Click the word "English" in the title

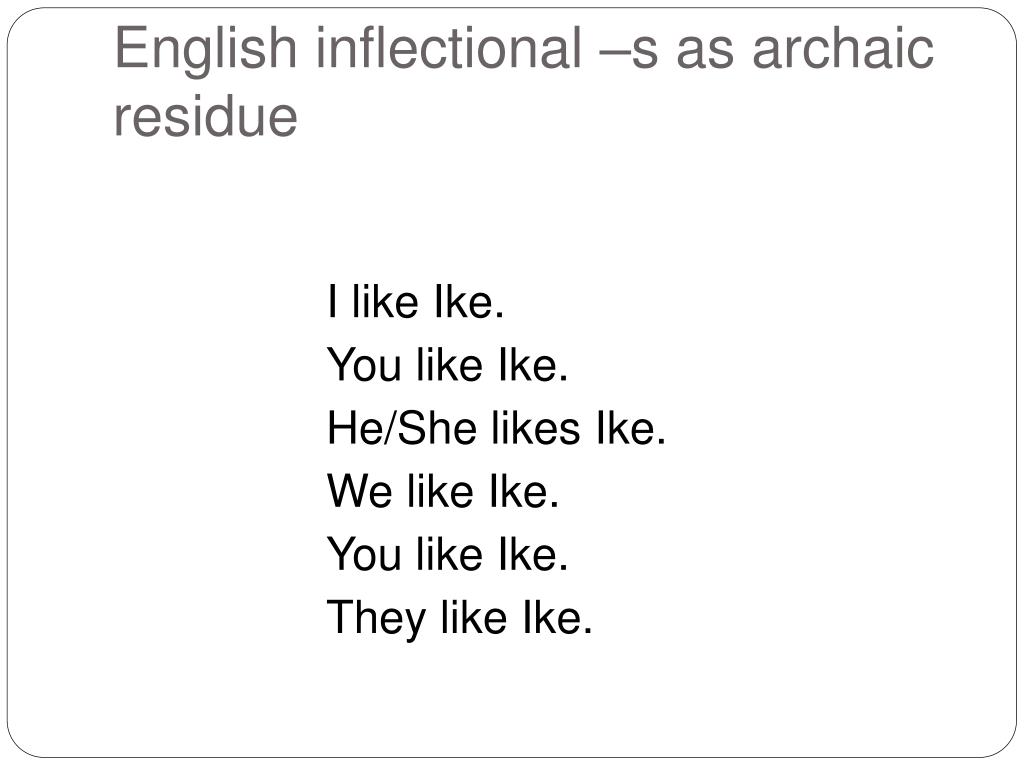pos(206,50)
